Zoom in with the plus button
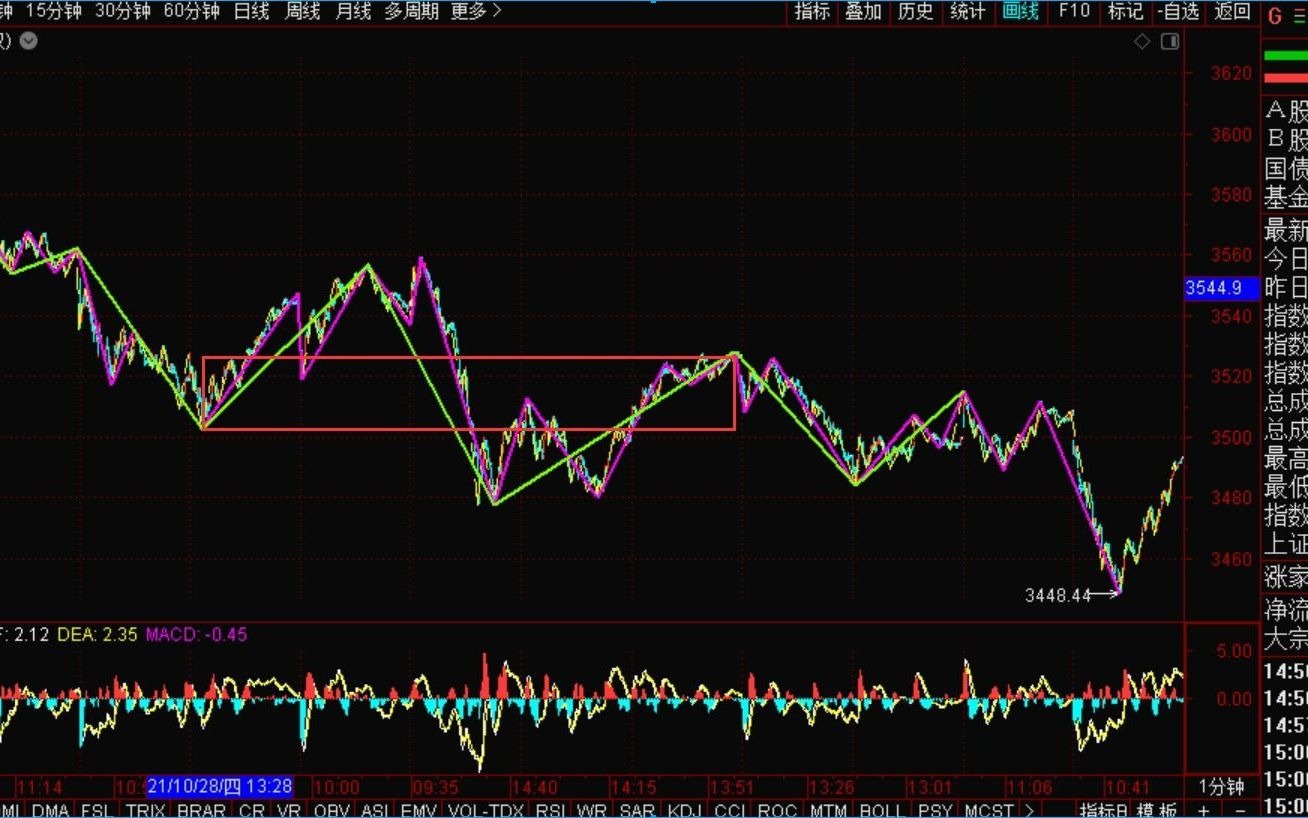The height and width of the screenshot is (818, 1308). [x=1203, y=810]
